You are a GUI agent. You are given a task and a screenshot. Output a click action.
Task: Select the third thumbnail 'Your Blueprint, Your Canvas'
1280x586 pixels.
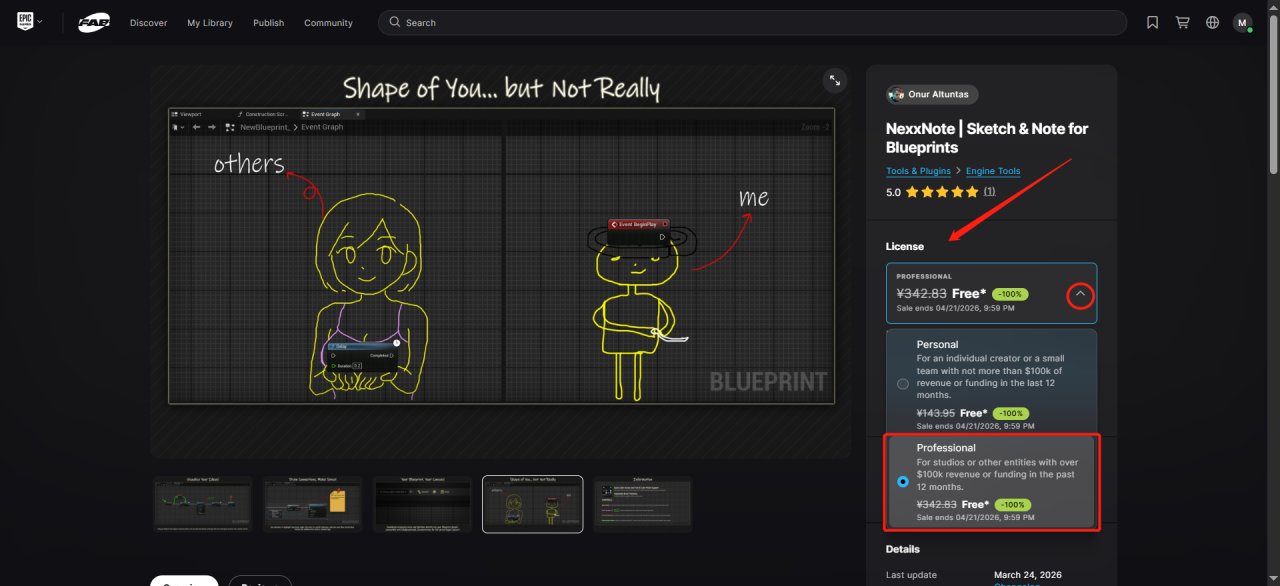423,504
